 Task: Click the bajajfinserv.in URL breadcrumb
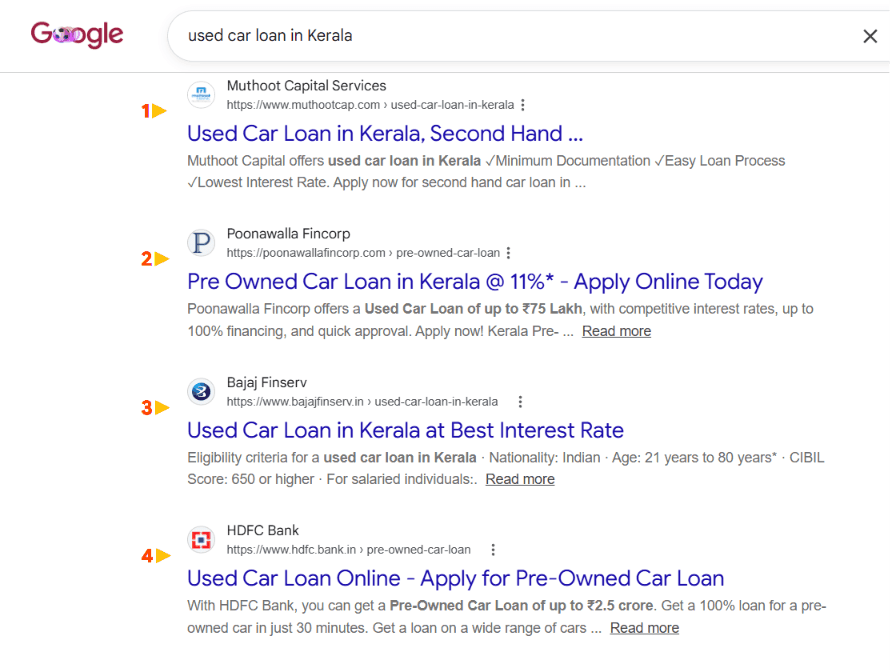point(362,402)
